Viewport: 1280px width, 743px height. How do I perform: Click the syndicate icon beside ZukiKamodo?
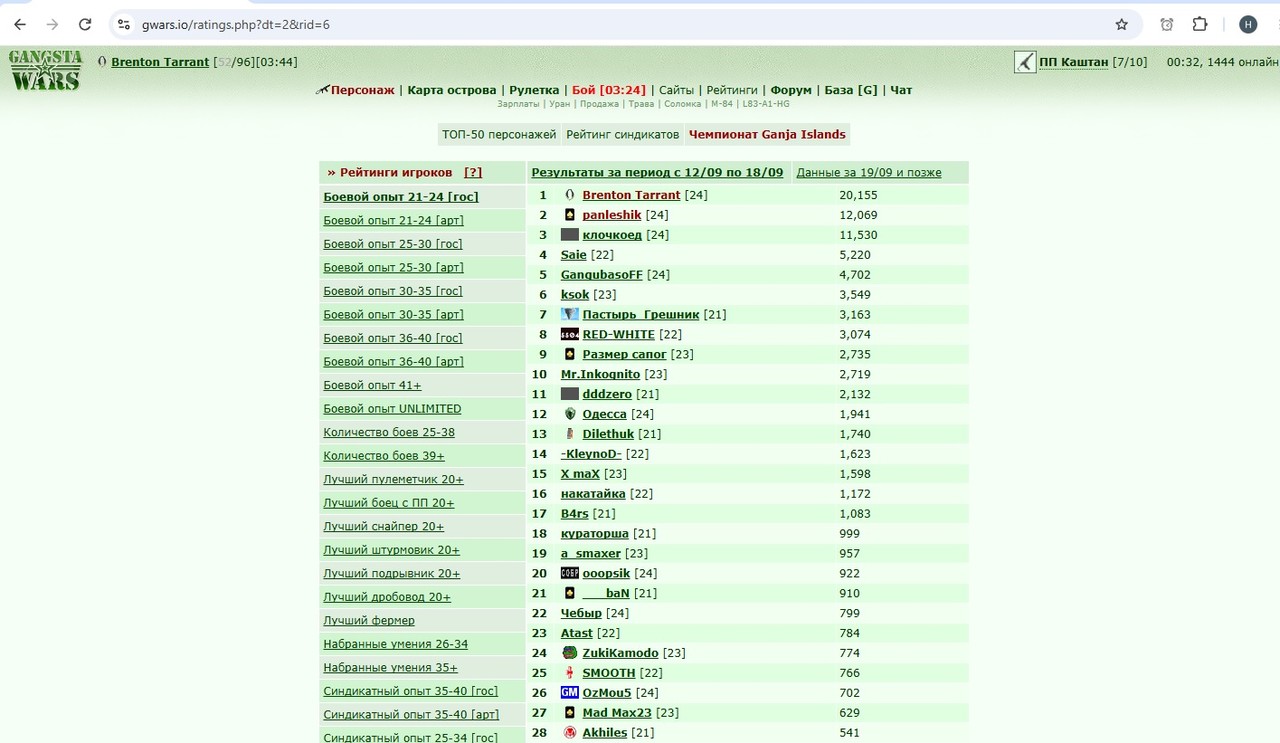coord(570,653)
